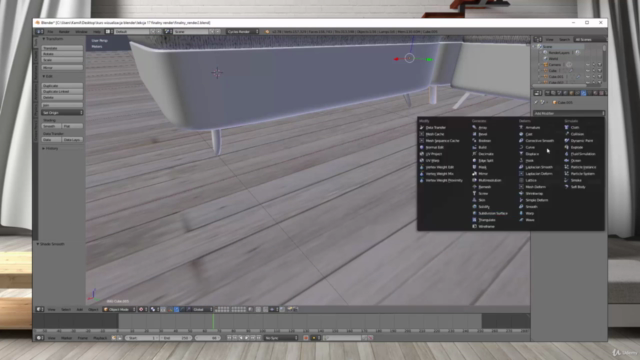Toggle visibility eye for Cube row

click(x=588, y=71)
